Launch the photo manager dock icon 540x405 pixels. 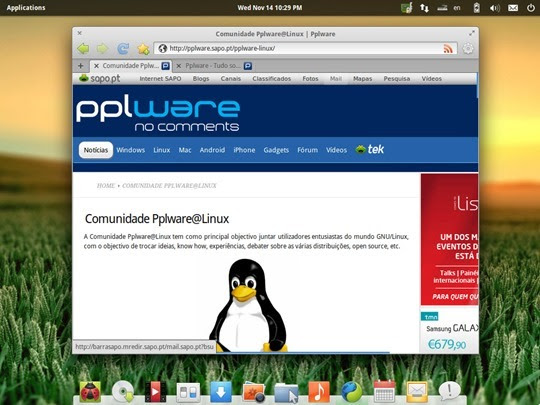click(x=253, y=392)
